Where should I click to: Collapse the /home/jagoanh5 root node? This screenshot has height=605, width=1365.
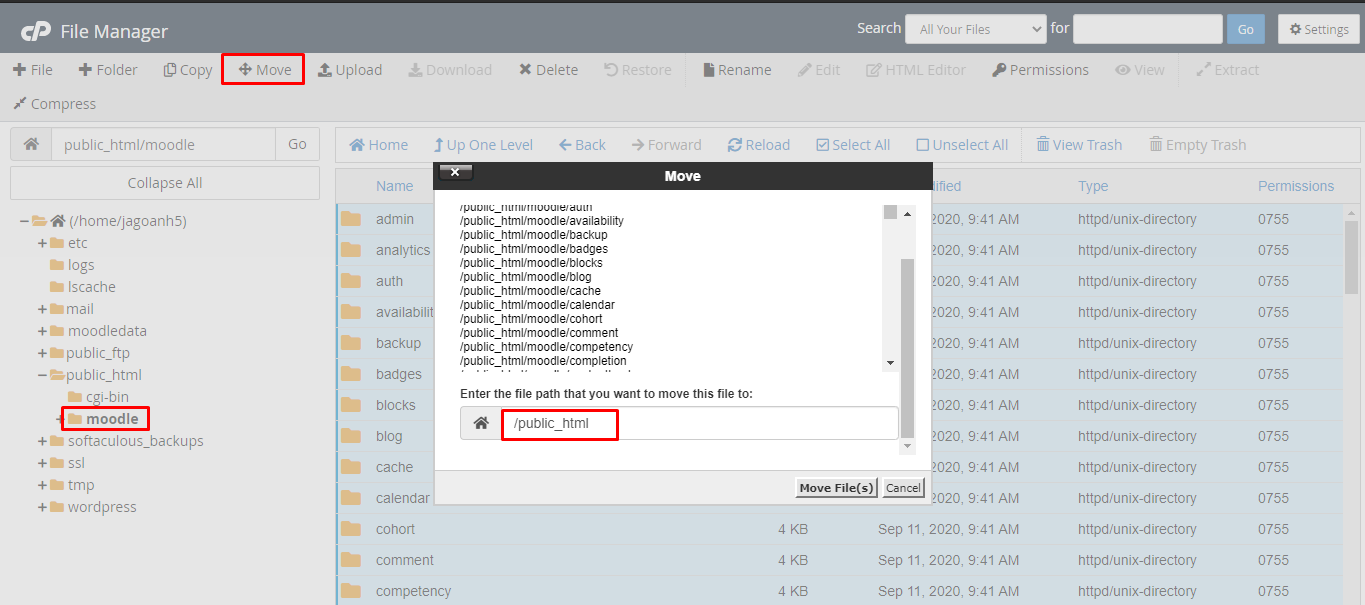click(24, 221)
